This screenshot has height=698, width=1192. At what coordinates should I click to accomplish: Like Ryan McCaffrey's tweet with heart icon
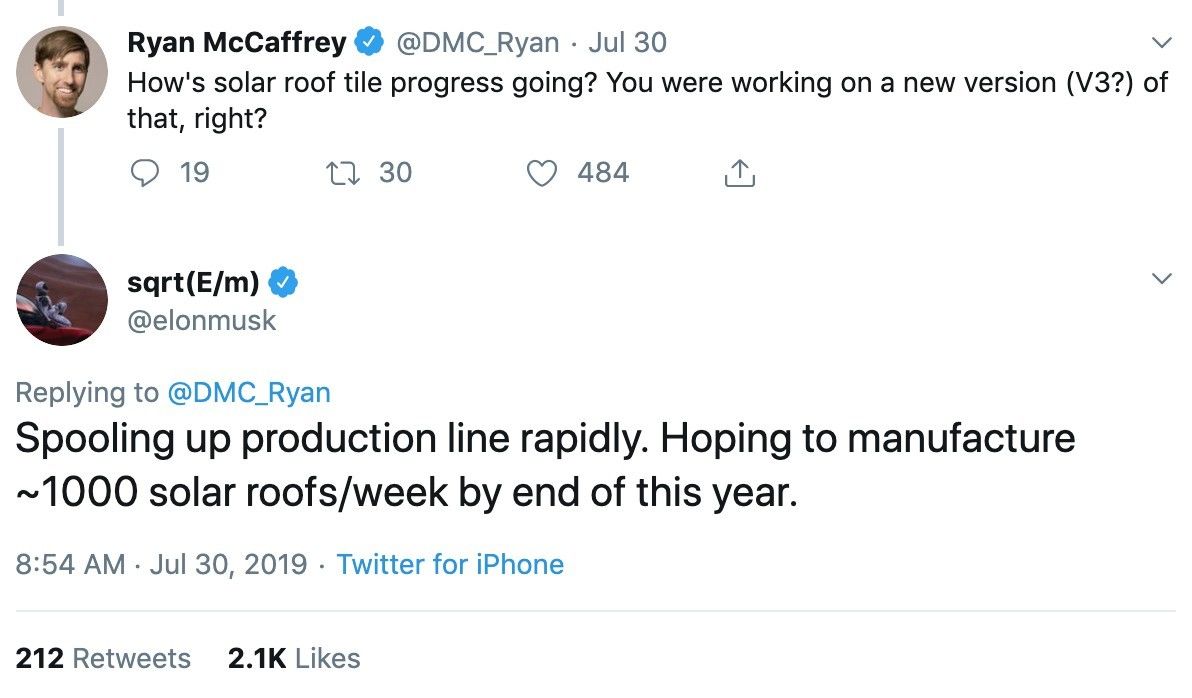(541, 174)
